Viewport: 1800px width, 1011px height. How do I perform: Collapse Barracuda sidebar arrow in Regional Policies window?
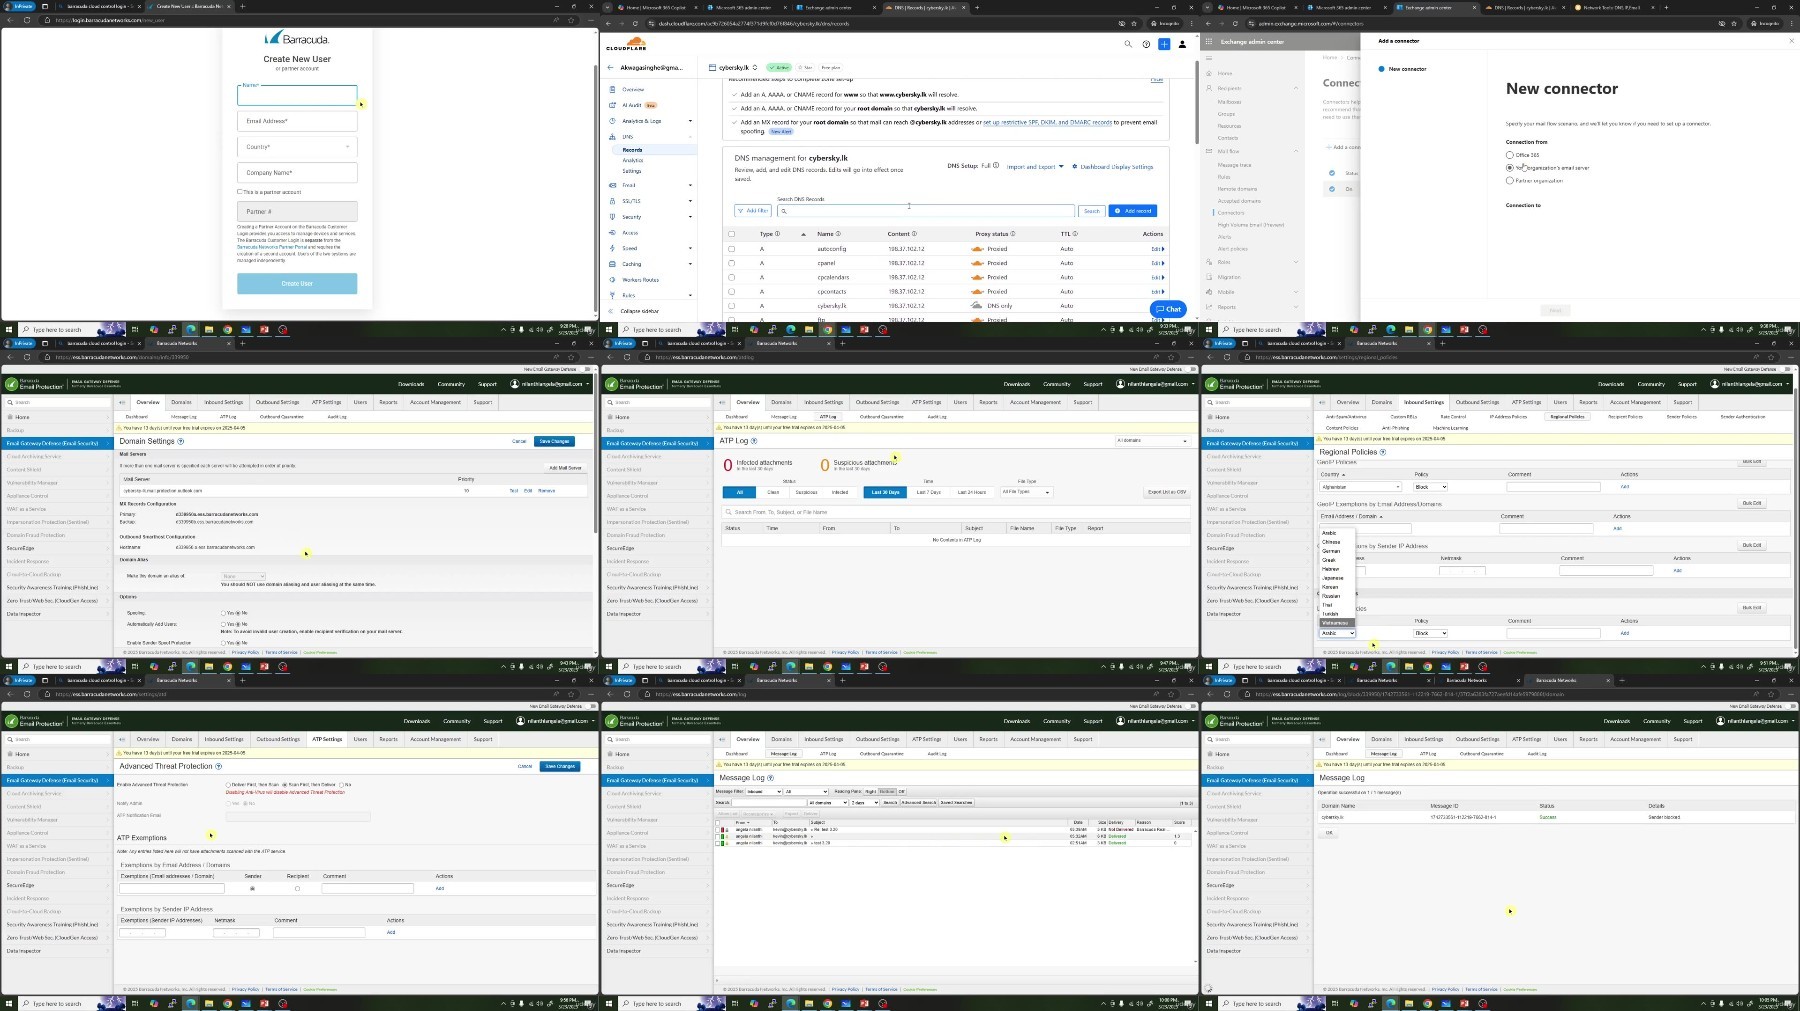(x=1322, y=402)
